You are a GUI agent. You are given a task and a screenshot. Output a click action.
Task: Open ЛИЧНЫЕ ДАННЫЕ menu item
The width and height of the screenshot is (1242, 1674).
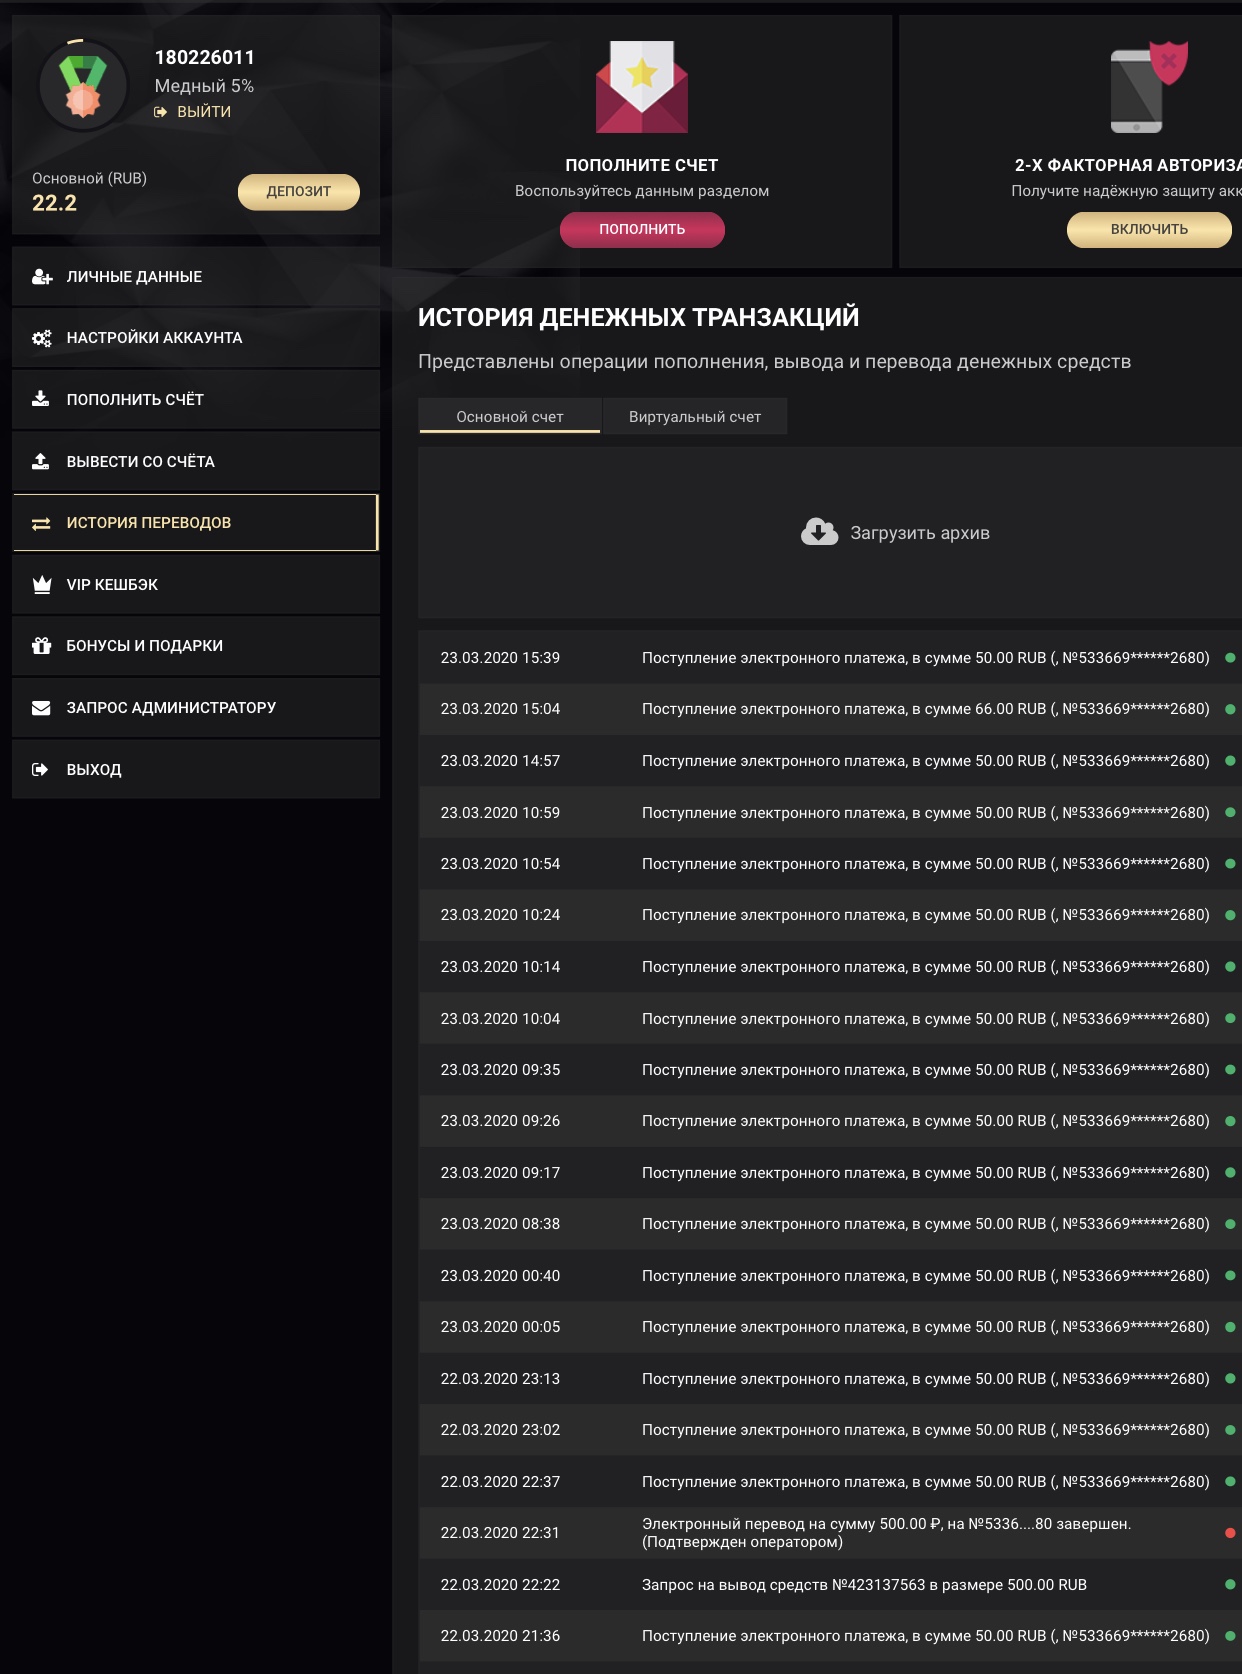click(196, 277)
